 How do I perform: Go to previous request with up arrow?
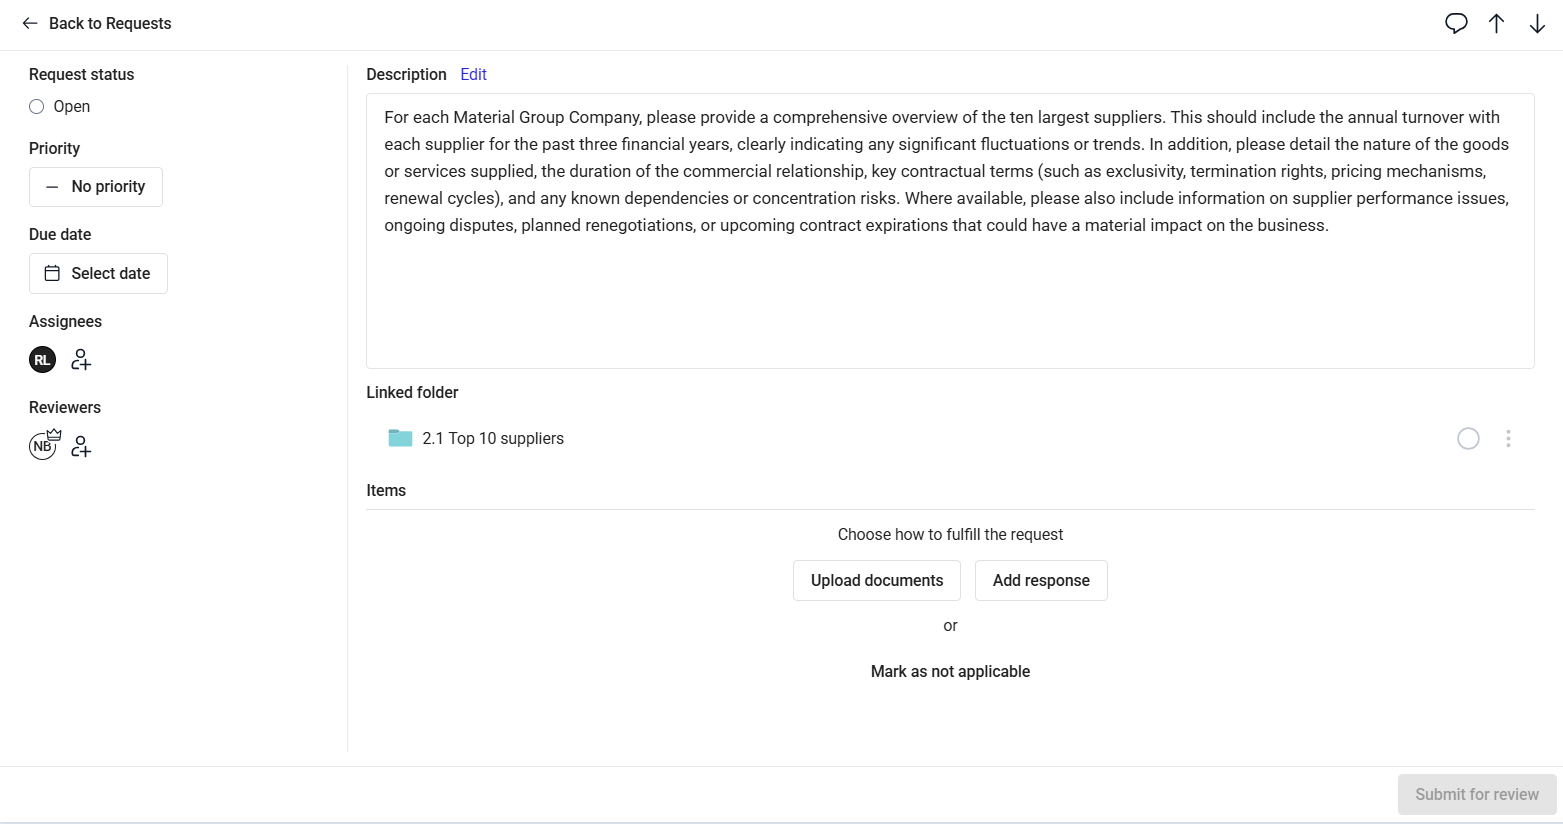pyautogui.click(x=1496, y=23)
